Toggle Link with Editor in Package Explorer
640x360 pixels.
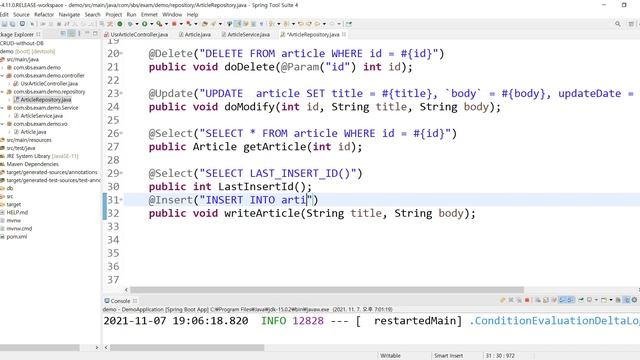coord(72,34)
